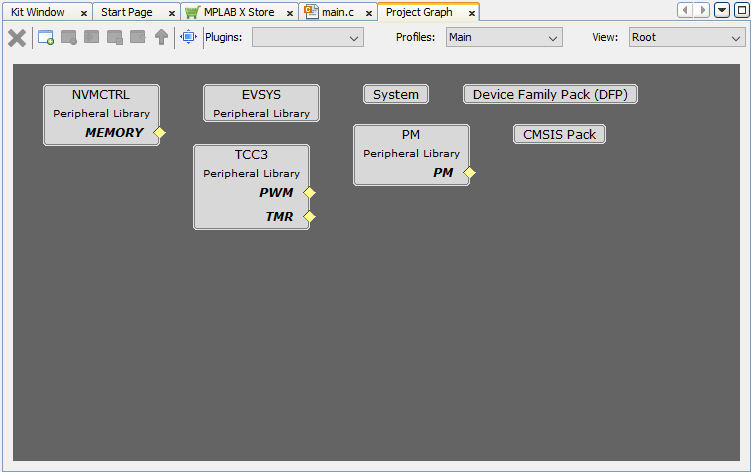Image resolution: width=751 pixels, height=472 pixels.
Task: Close the main.c tab
Action: [x=369, y=13]
